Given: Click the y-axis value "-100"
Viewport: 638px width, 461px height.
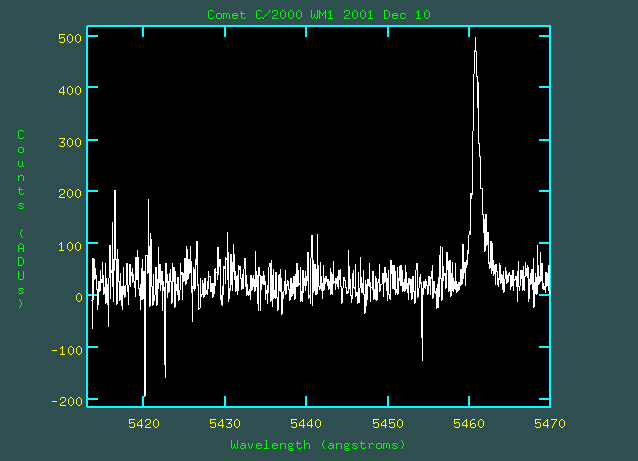Looking at the screenshot, I should click(x=67, y=350).
